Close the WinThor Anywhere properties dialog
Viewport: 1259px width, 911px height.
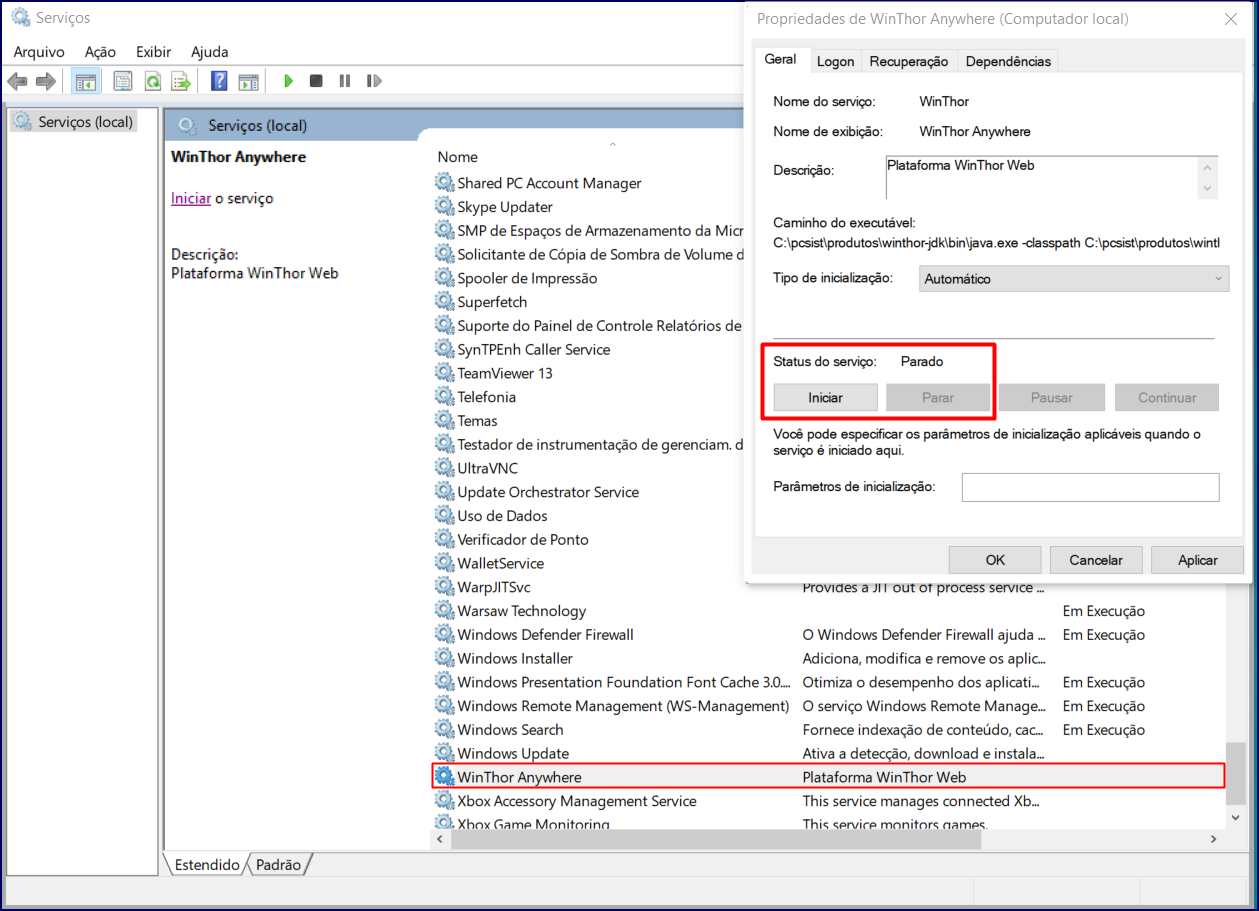[1229, 19]
